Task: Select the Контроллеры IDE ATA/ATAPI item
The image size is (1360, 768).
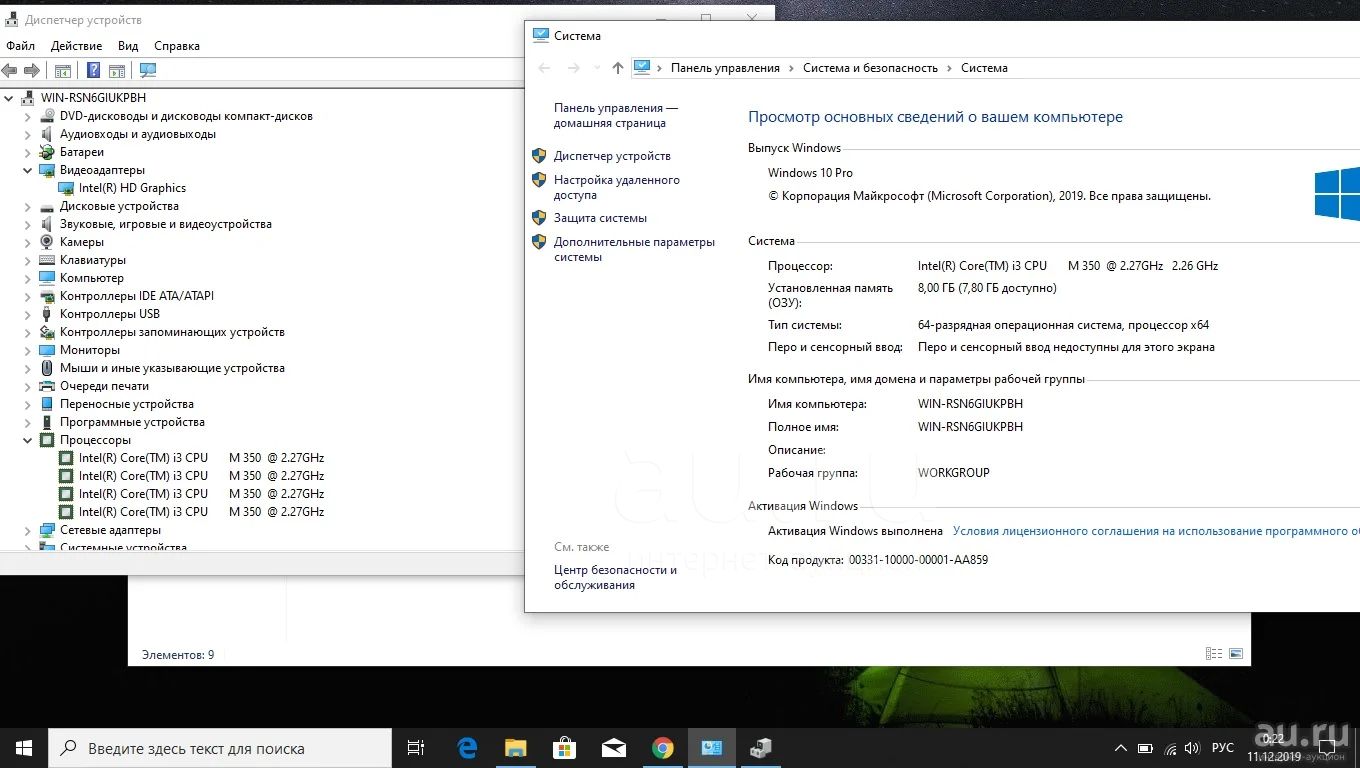Action: coord(137,296)
